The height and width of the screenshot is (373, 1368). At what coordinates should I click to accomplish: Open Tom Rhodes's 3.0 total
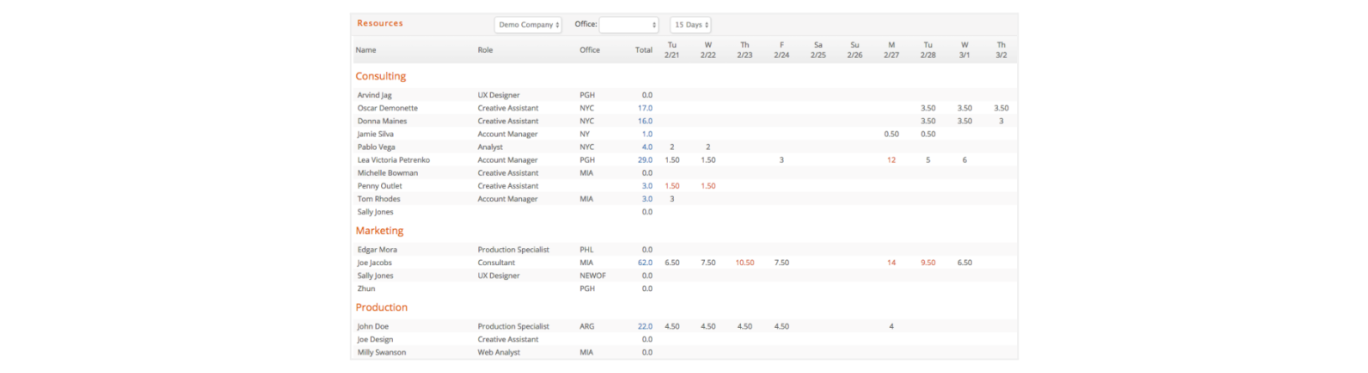(647, 199)
